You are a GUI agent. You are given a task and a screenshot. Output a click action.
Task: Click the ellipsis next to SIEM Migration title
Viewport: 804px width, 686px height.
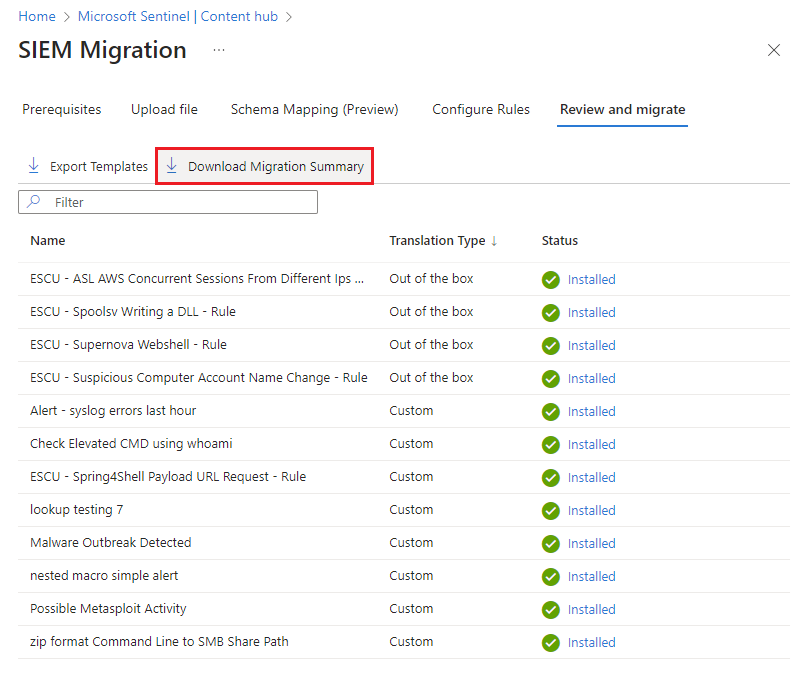(x=219, y=50)
